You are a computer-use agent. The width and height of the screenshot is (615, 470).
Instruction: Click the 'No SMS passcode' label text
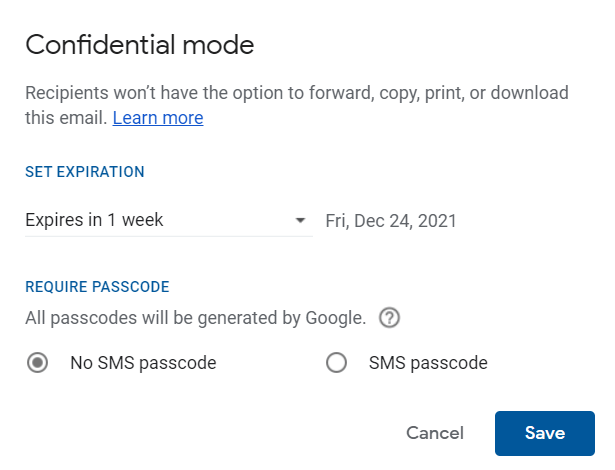coord(143,363)
